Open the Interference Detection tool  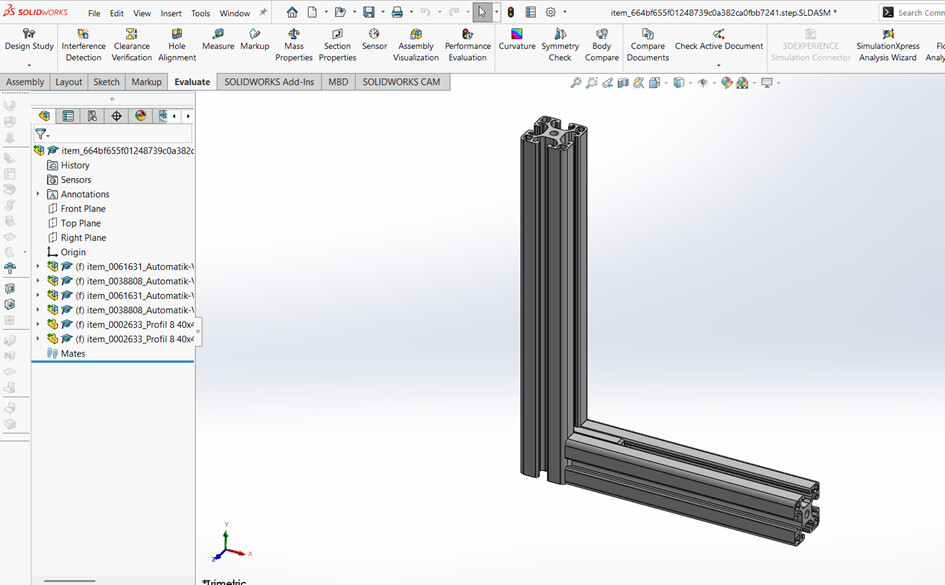[x=83, y=45]
